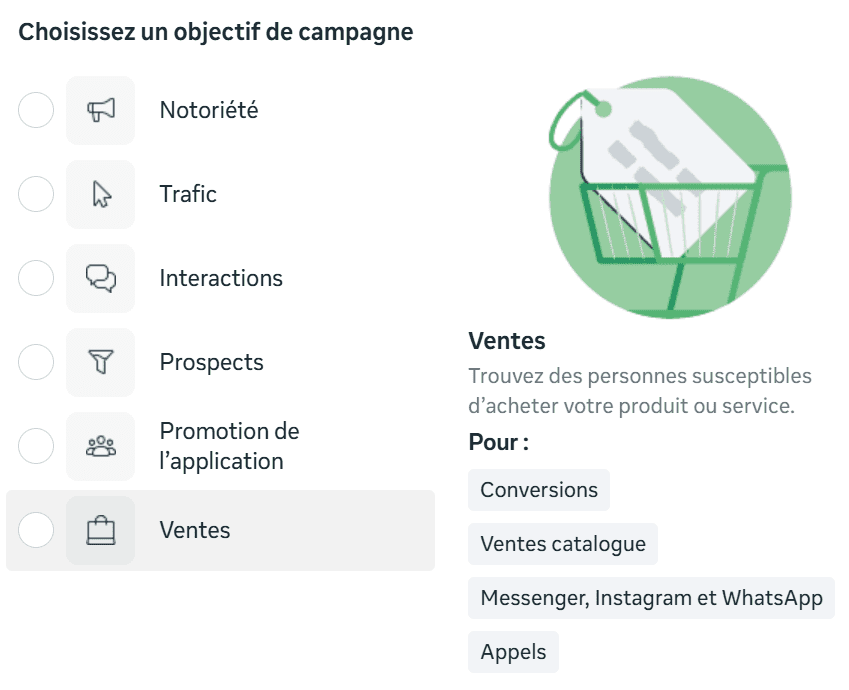Viewport: 849px width, 690px height.
Task: Click the campaign objective title text
Action: pos(217,31)
